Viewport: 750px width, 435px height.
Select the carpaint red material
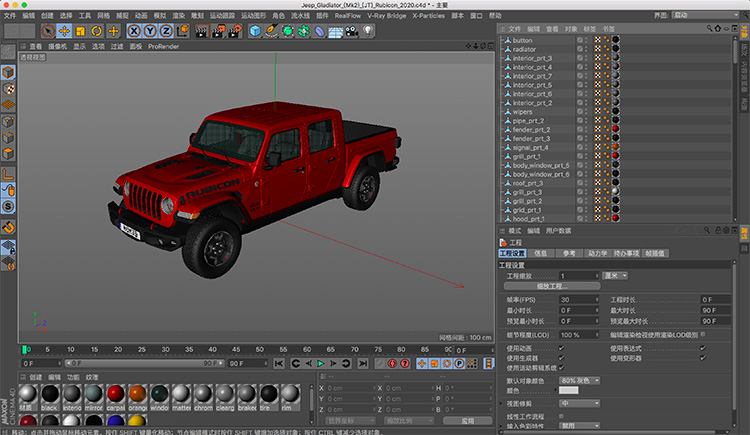pyautogui.click(x=115, y=397)
